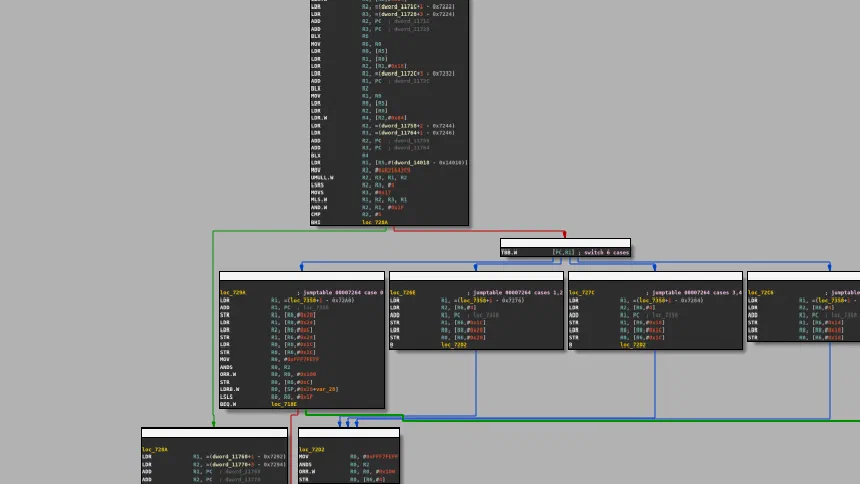This screenshot has height=484, width=860.
Task: Click the 'jumptable 00007264 cases 1,2' comment
Action: point(518,293)
